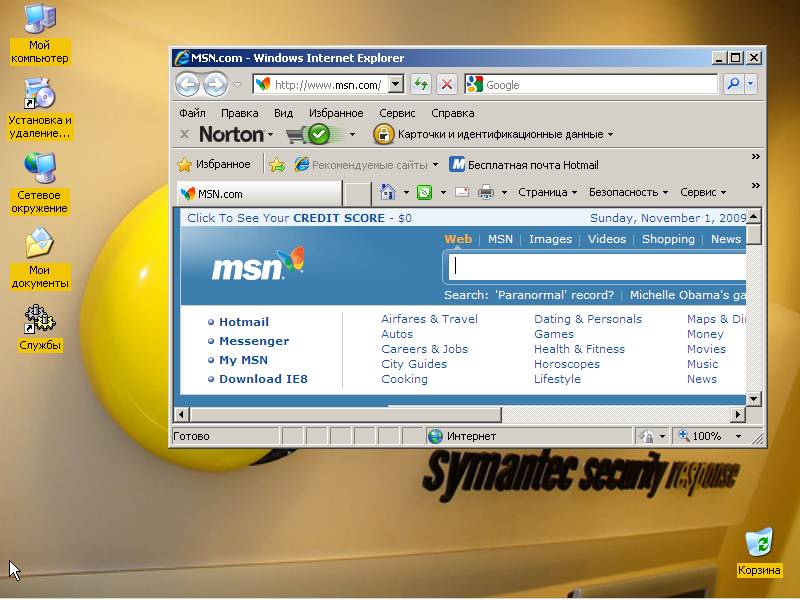Image resolution: width=800 pixels, height=600 pixels.
Task: Switch to Images search tab on MSN
Action: click(551, 239)
